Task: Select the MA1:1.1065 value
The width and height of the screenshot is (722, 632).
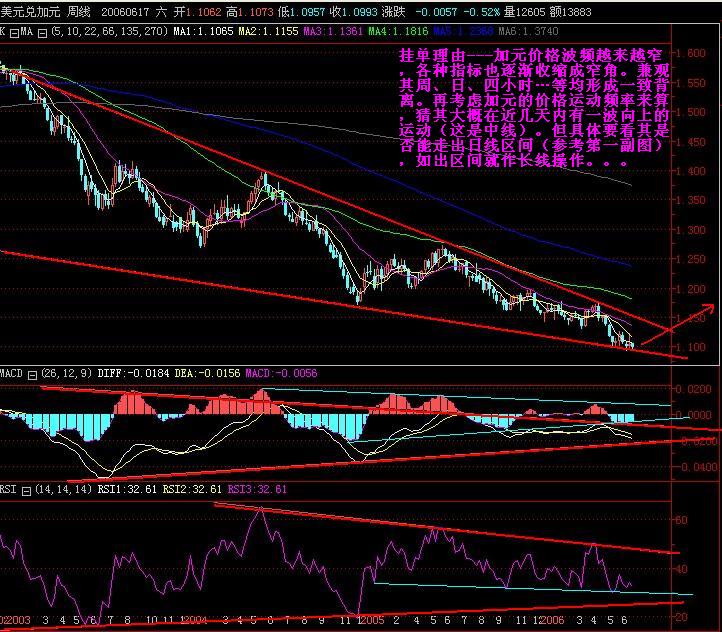Action: pos(203,32)
